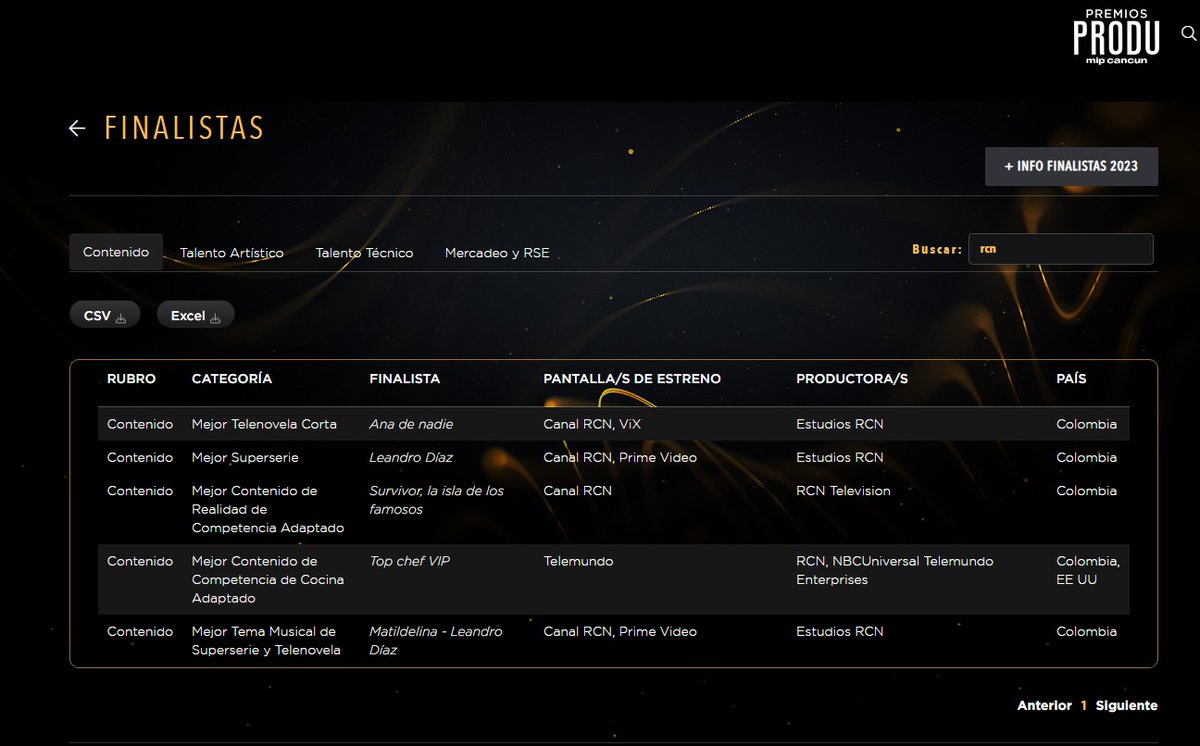The image size is (1200, 746).
Task: Click the RCN Television producer cell
Action: 843,491
